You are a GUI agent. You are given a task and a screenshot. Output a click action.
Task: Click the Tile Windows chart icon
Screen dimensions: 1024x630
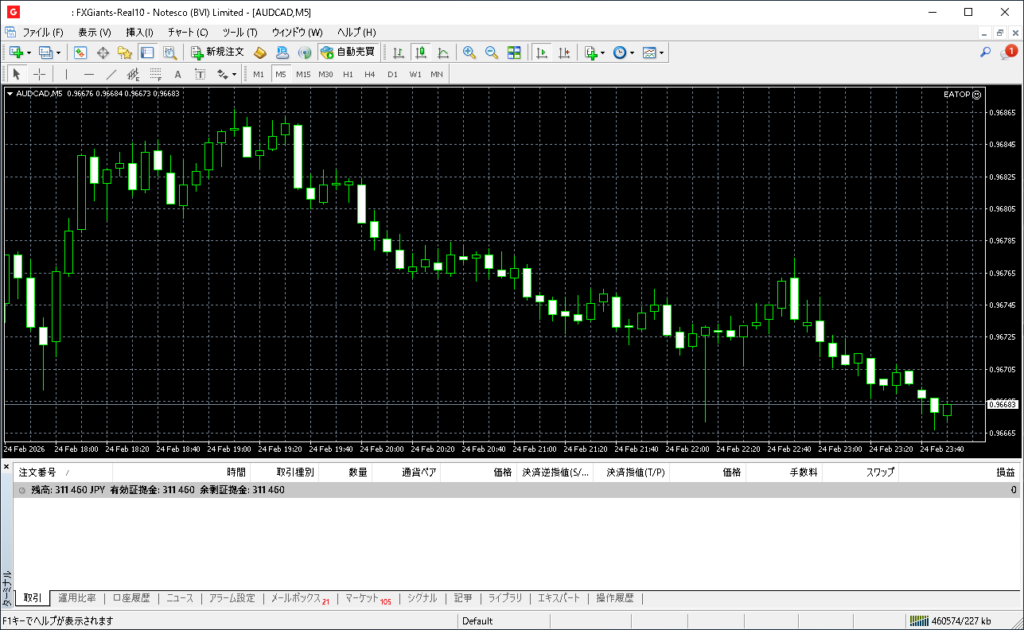click(514, 52)
